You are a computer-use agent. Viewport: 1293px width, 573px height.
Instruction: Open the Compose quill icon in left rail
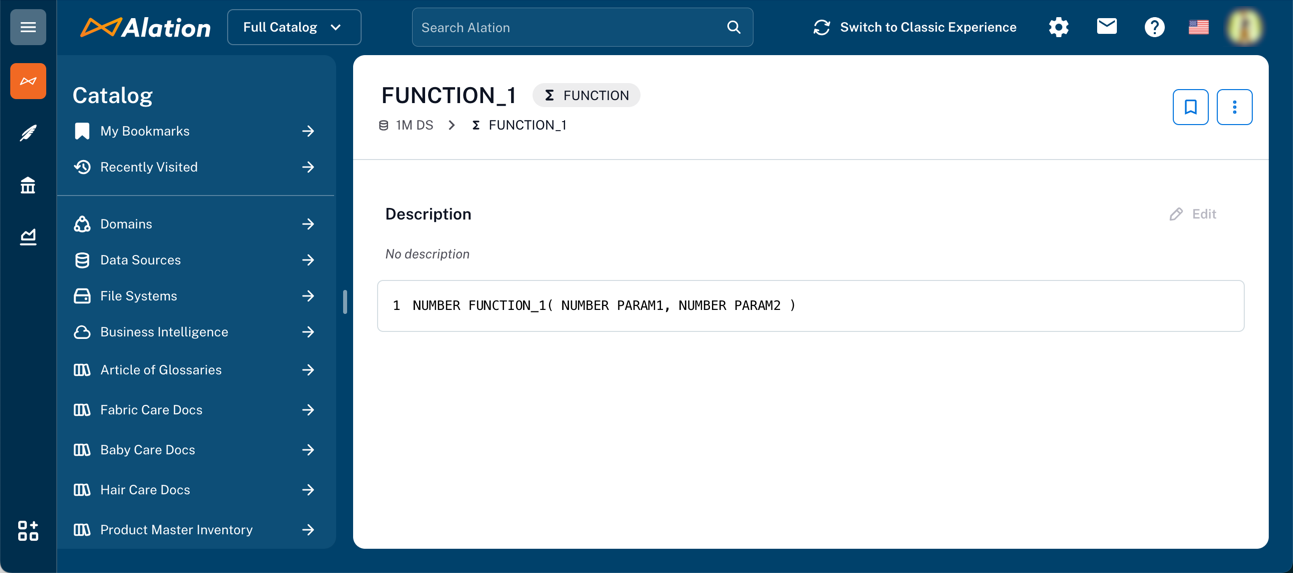[x=28, y=133]
